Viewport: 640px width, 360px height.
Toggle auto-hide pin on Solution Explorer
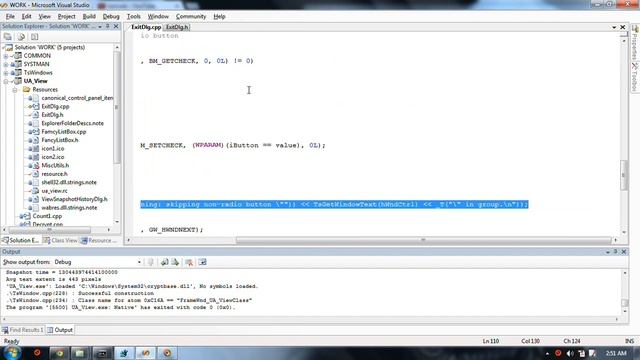pyautogui.click(x=108, y=26)
